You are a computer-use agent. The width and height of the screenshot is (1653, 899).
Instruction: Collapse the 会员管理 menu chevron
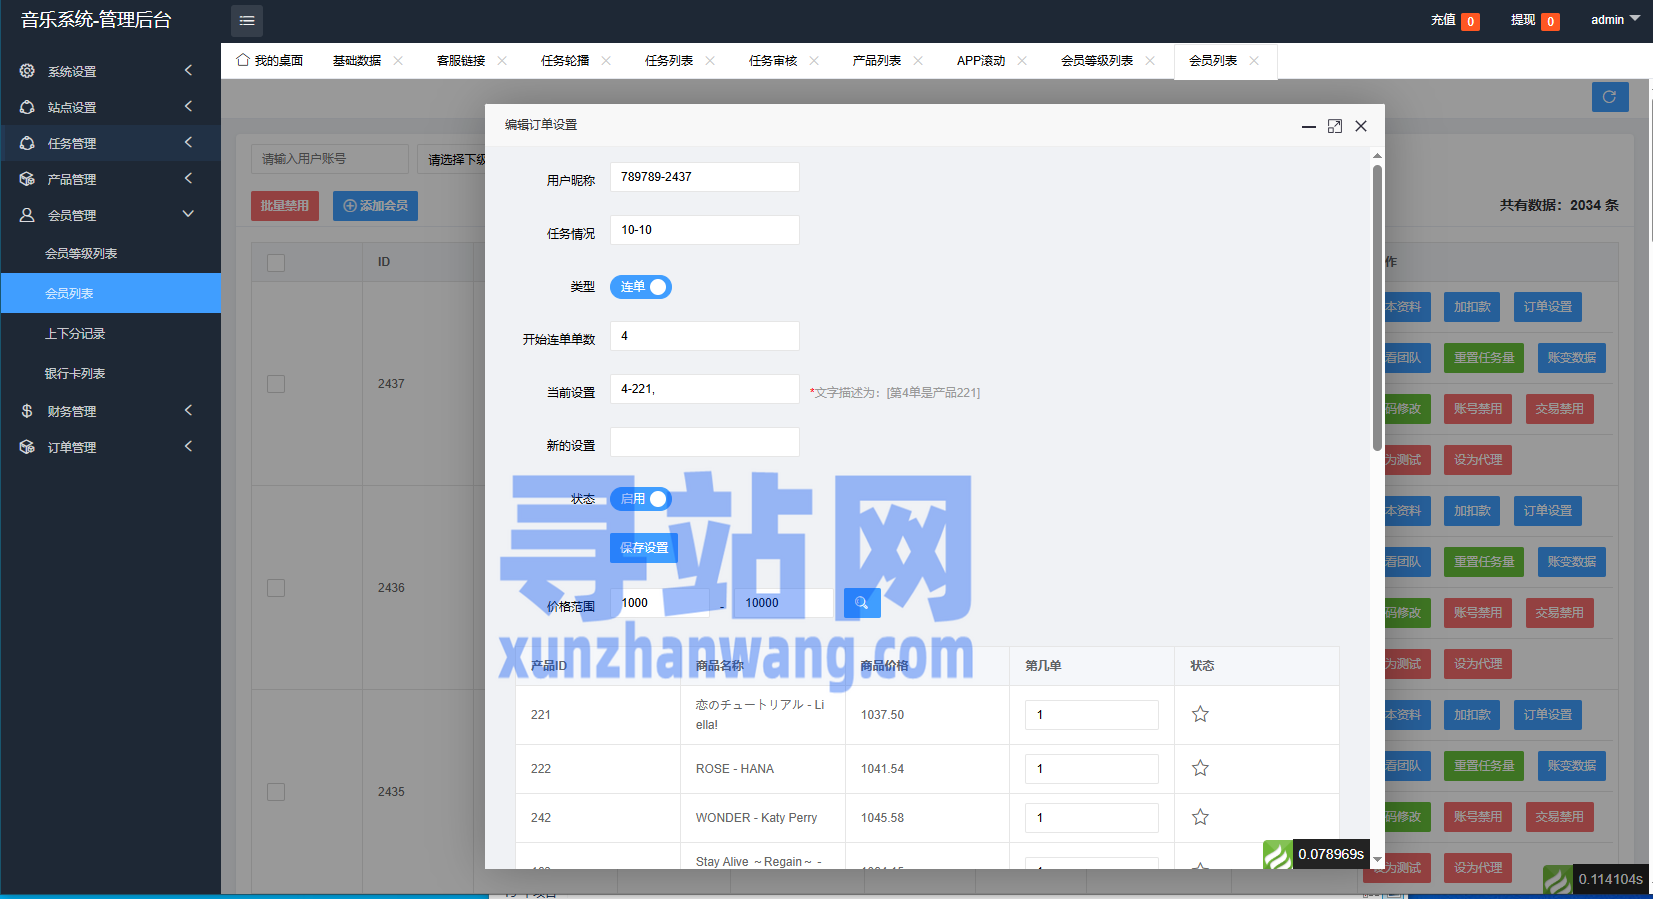click(x=188, y=214)
